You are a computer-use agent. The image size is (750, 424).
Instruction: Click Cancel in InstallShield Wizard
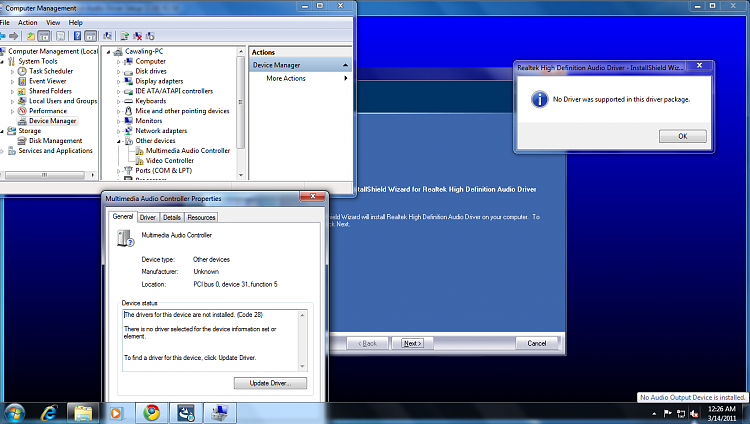tap(537, 343)
